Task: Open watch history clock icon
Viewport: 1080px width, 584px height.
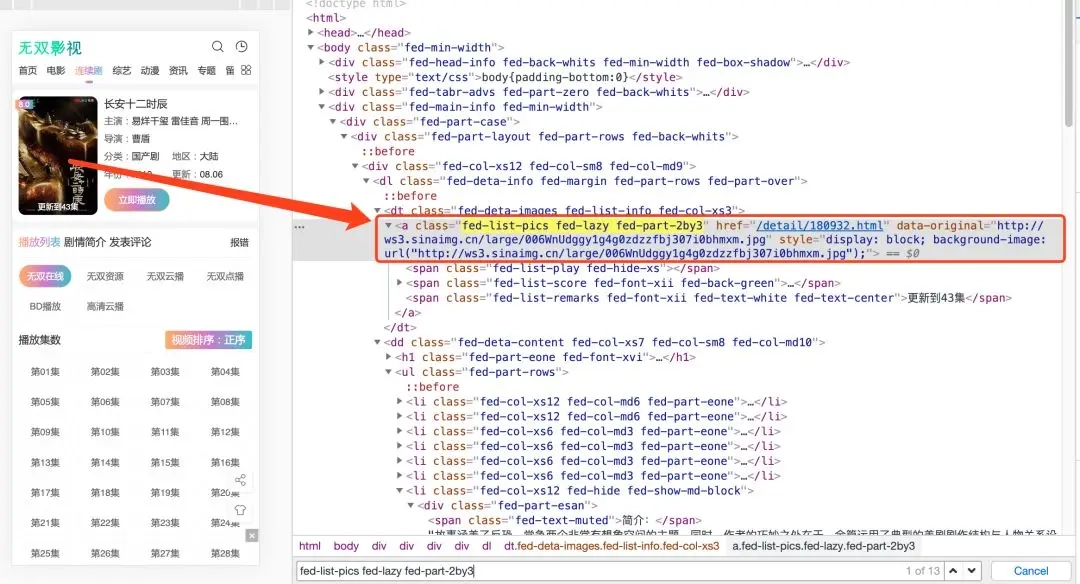Action: pyautogui.click(x=241, y=47)
